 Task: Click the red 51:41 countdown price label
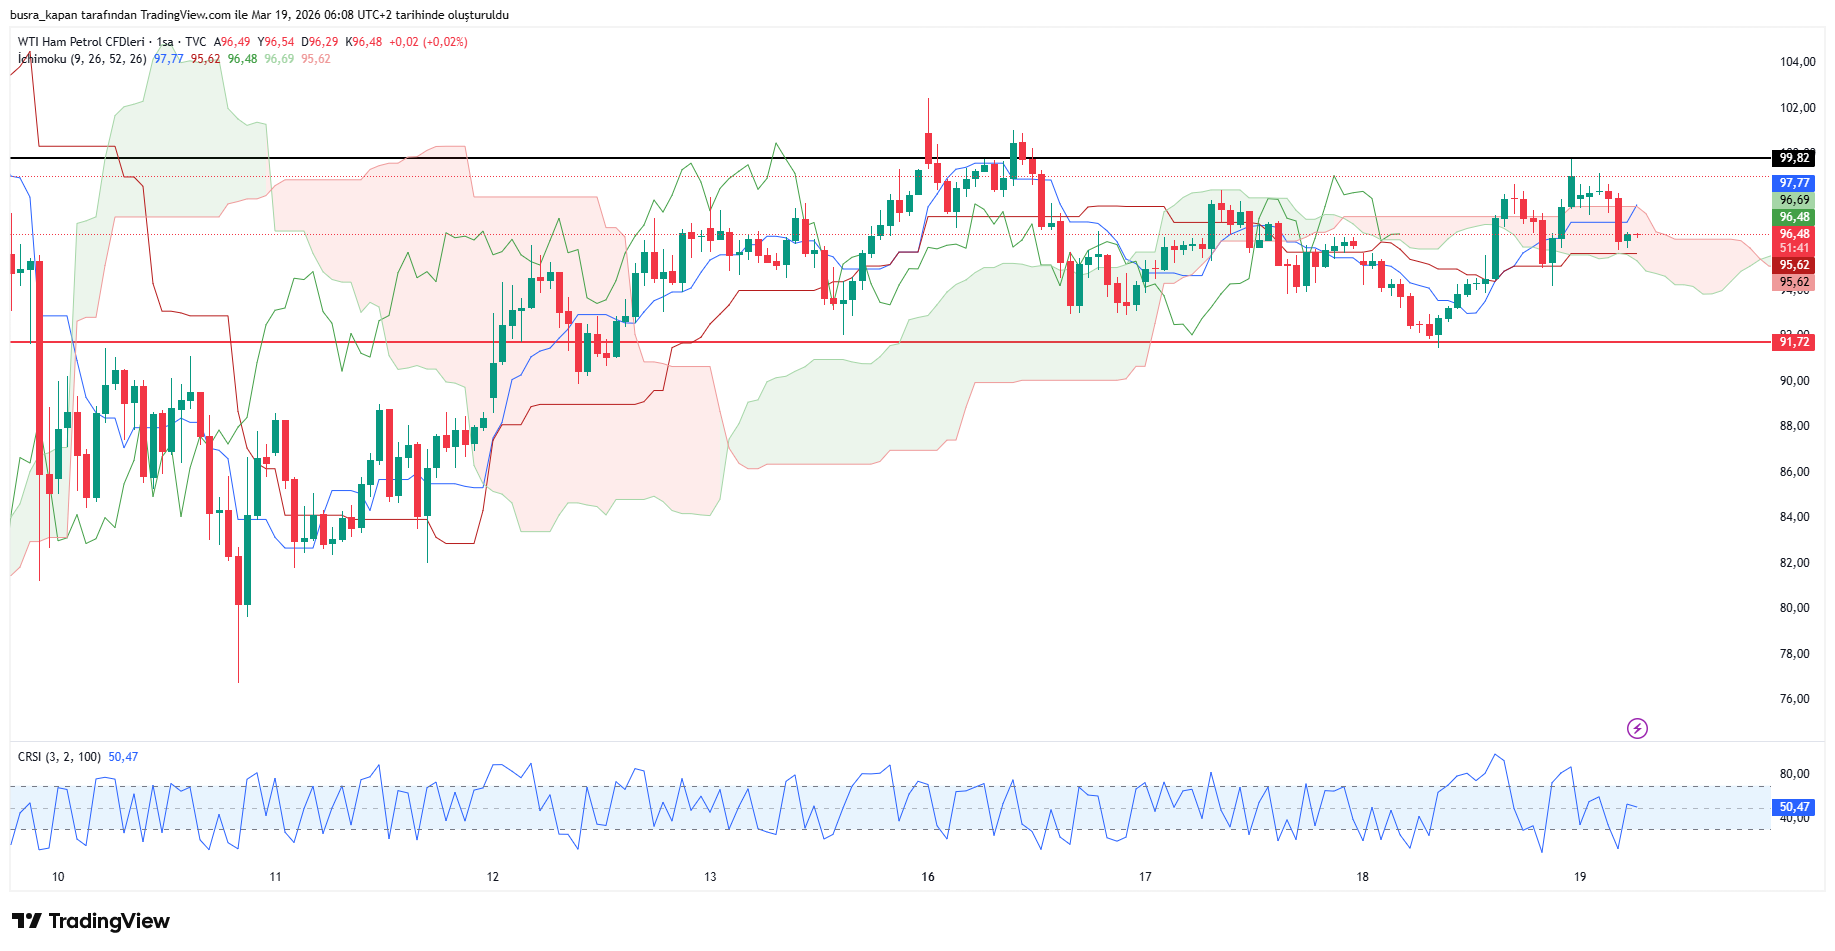1794,248
